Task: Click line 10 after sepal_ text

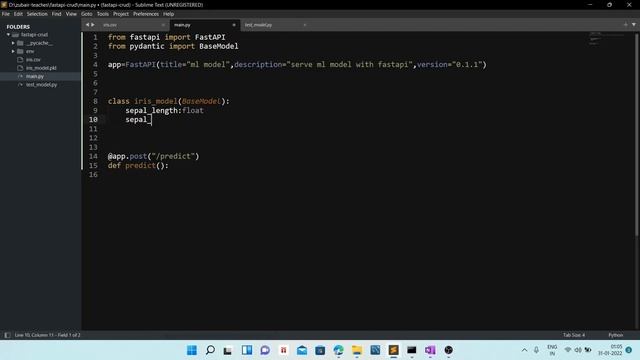Action: [151, 120]
